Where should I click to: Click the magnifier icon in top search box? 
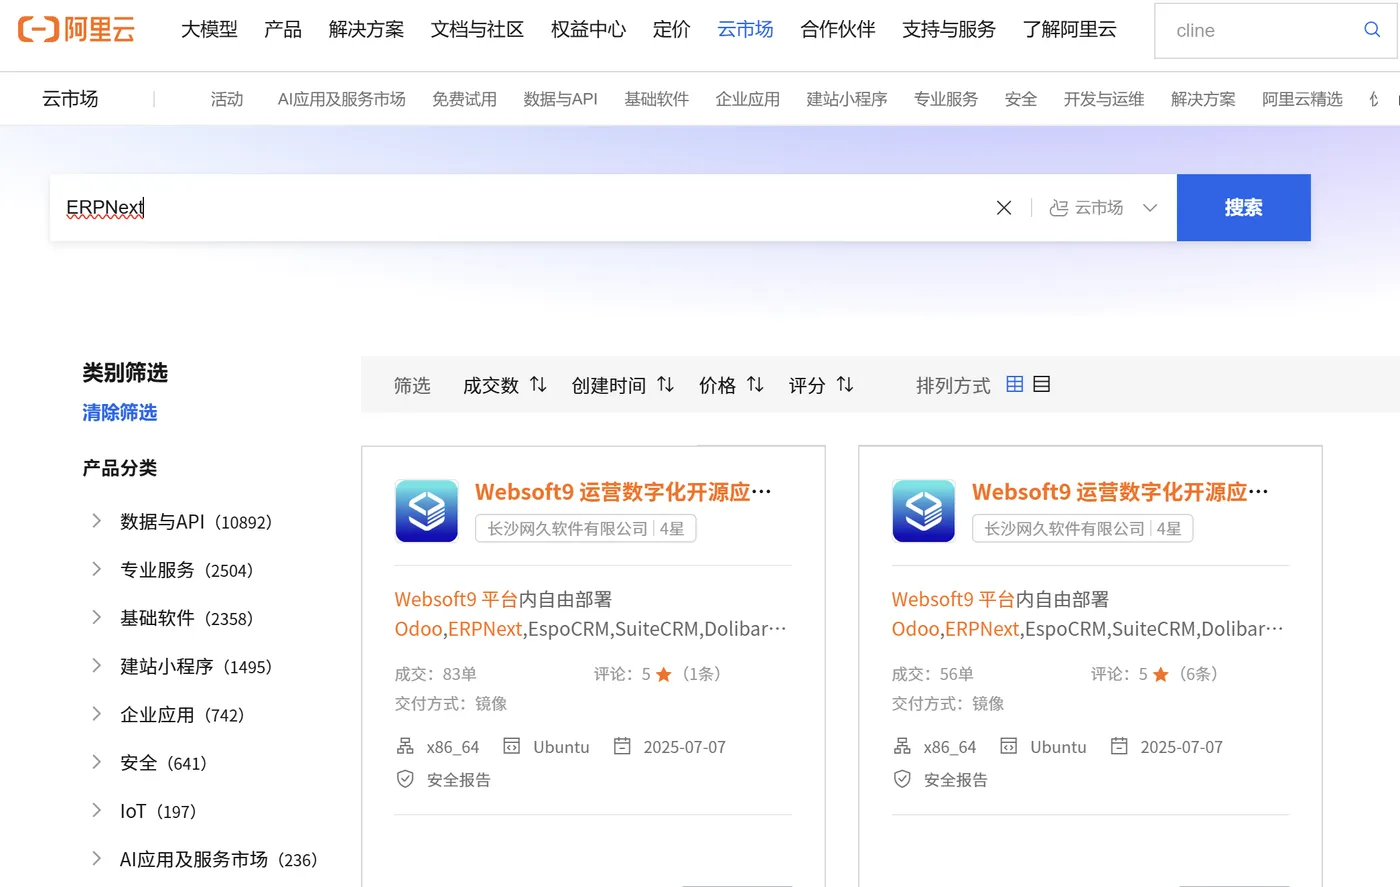[1372, 30]
